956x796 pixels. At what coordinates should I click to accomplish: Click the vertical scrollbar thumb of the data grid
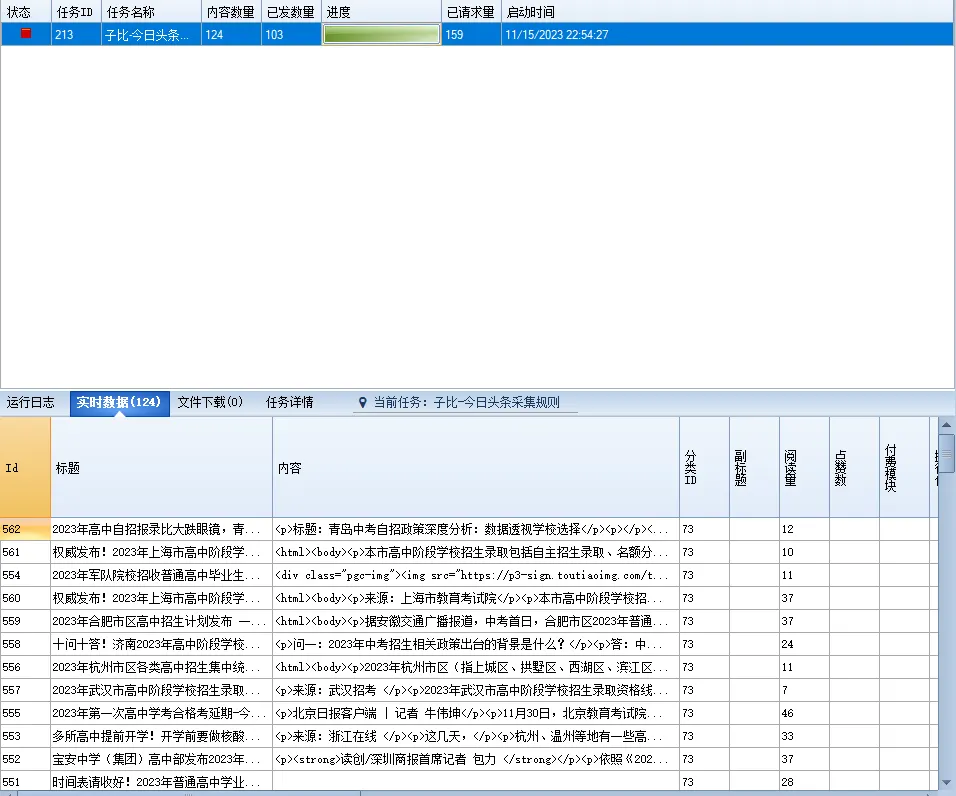point(946,453)
